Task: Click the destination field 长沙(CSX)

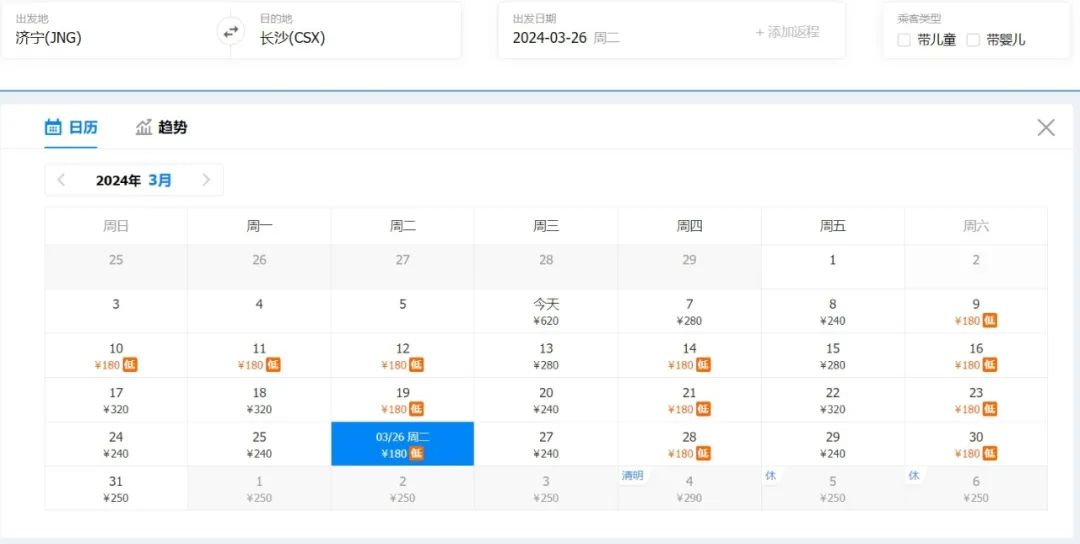Action: click(x=292, y=38)
